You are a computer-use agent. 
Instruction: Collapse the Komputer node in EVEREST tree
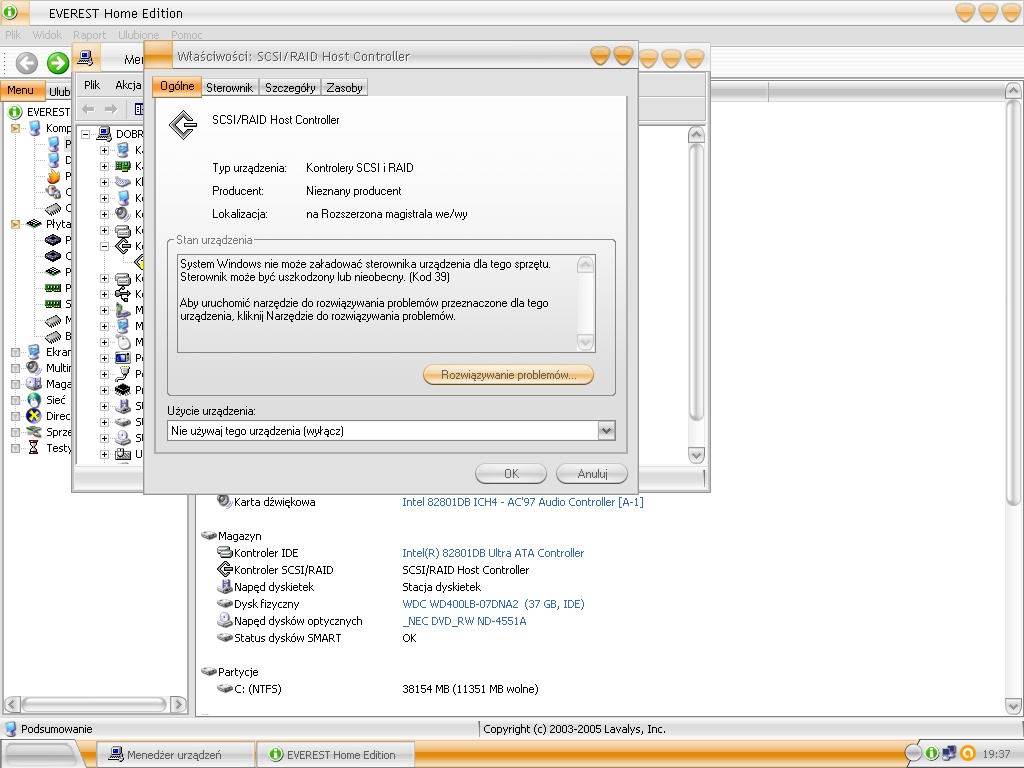(15, 129)
